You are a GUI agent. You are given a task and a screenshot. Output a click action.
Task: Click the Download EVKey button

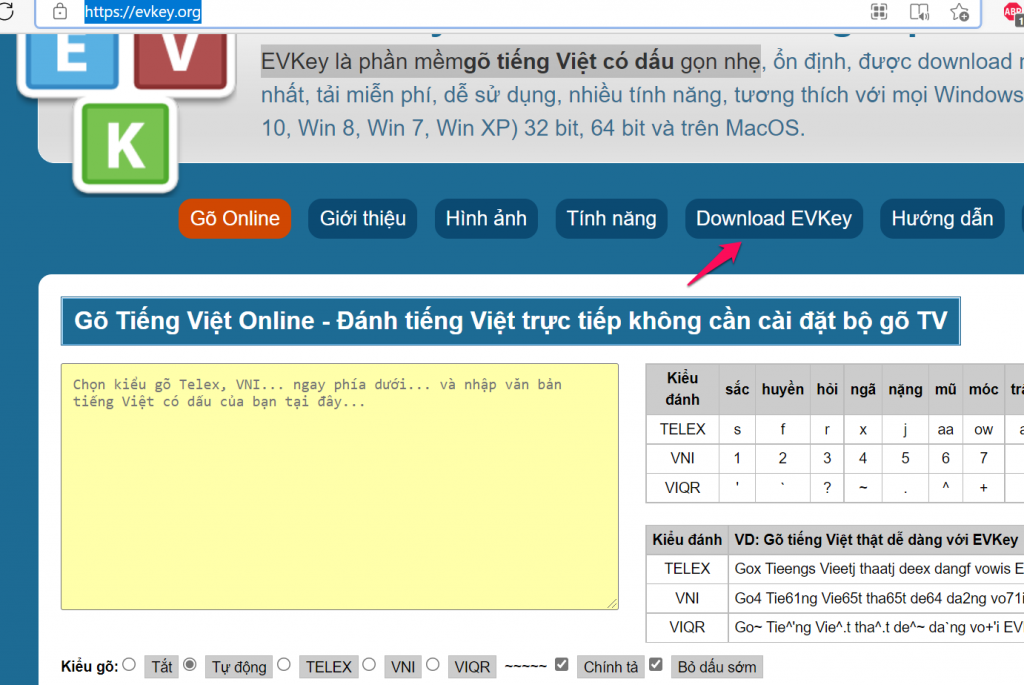point(773,219)
